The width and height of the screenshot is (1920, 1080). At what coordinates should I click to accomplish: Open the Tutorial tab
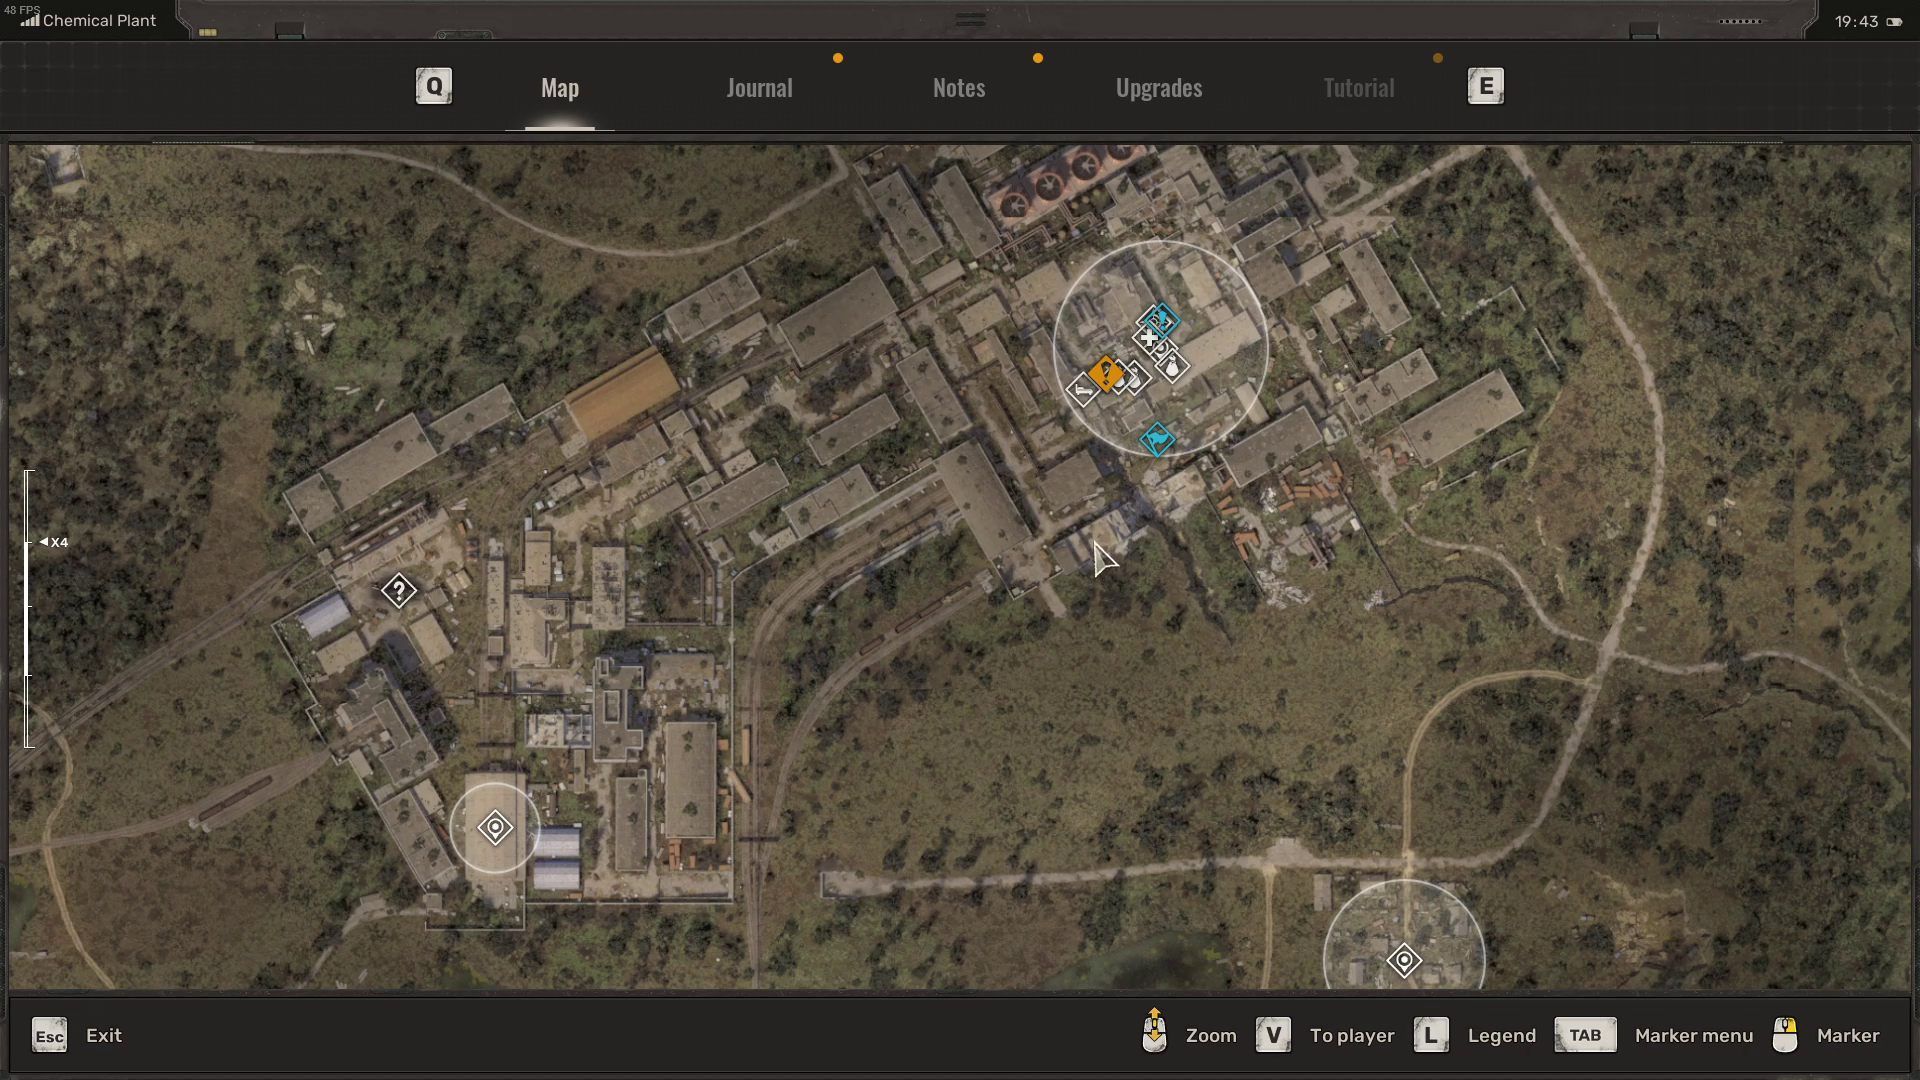point(1358,88)
